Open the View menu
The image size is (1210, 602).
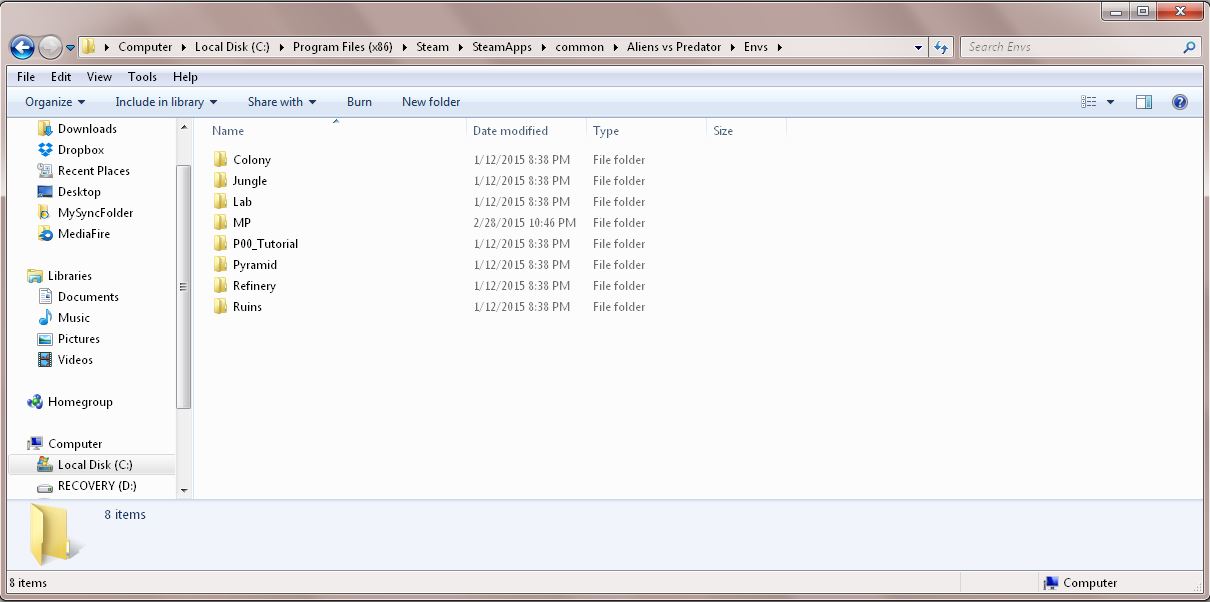(99, 77)
